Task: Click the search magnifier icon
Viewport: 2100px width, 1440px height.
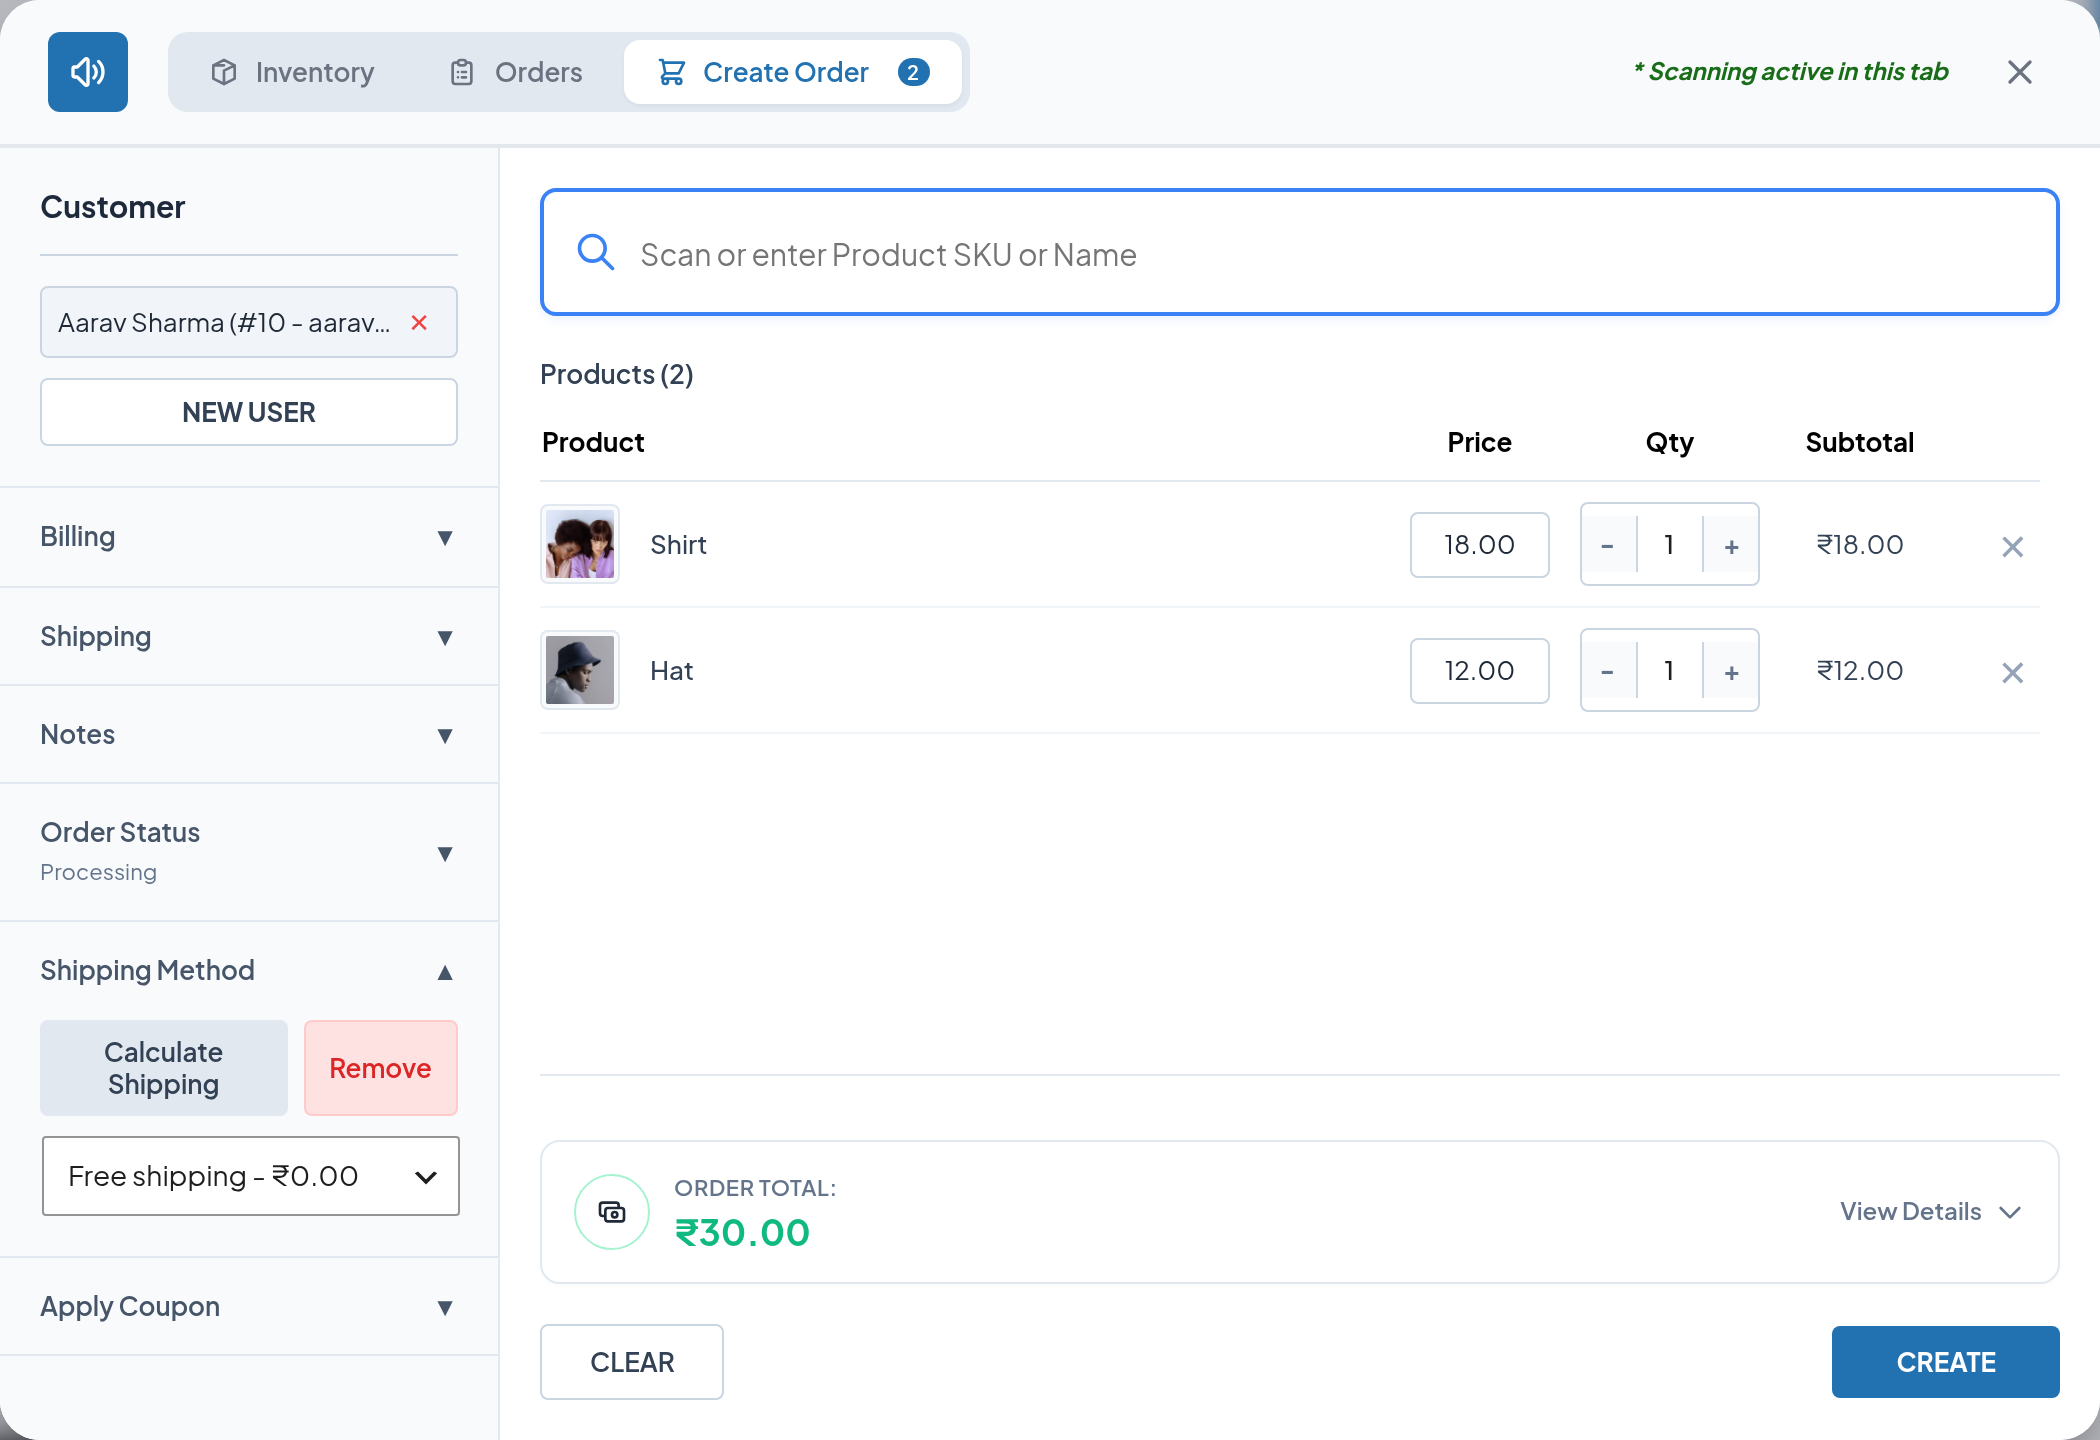Action: coord(596,252)
